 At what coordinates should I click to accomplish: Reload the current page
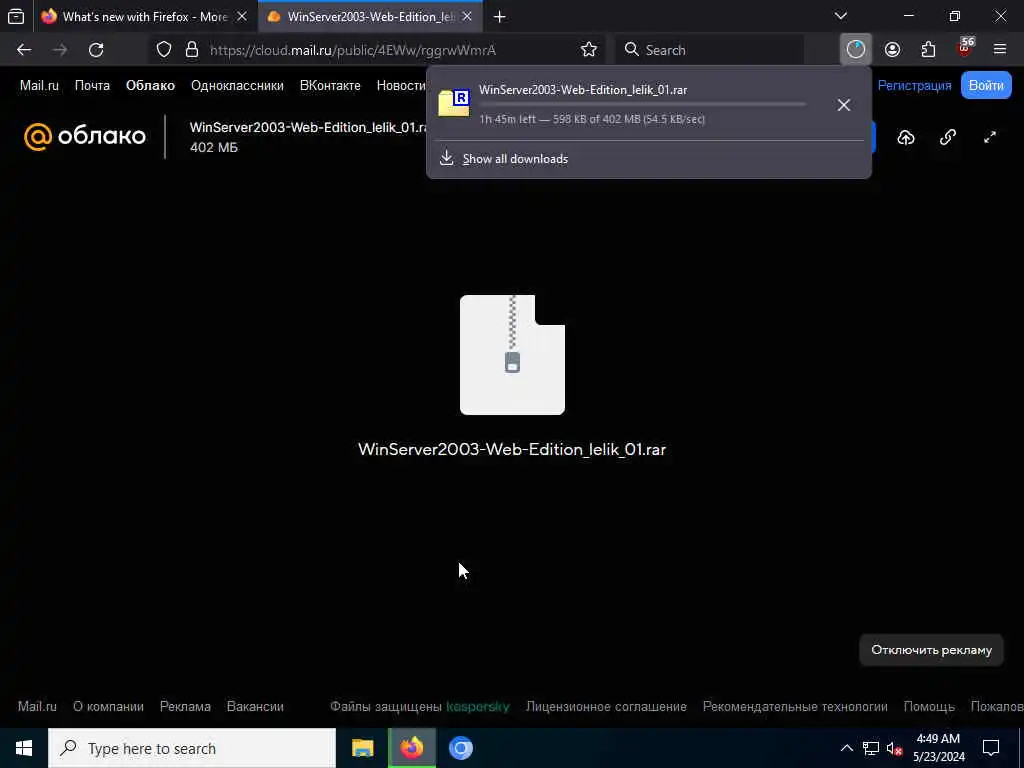tap(96, 50)
